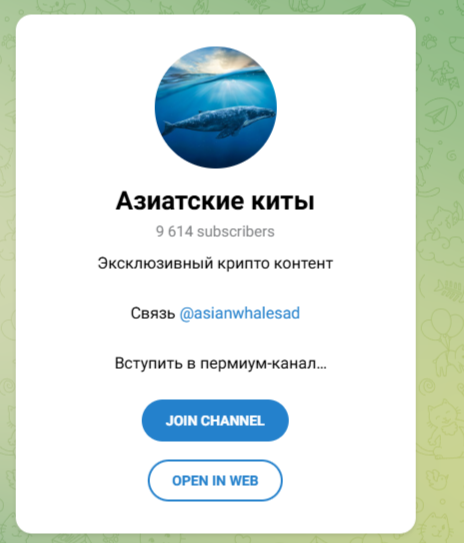Image resolution: width=464 pixels, height=543 pixels.
Task: Click the whale inside the avatar image
Action: pos(219,121)
